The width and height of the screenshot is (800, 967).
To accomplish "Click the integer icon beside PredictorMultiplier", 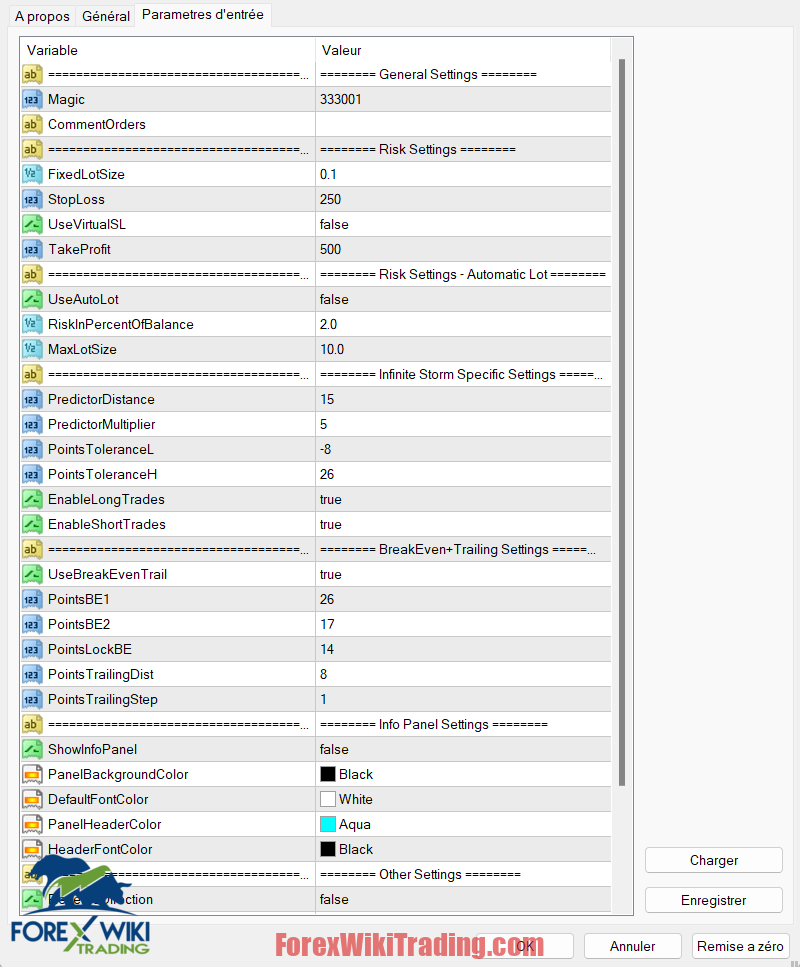I will click(32, 424).
